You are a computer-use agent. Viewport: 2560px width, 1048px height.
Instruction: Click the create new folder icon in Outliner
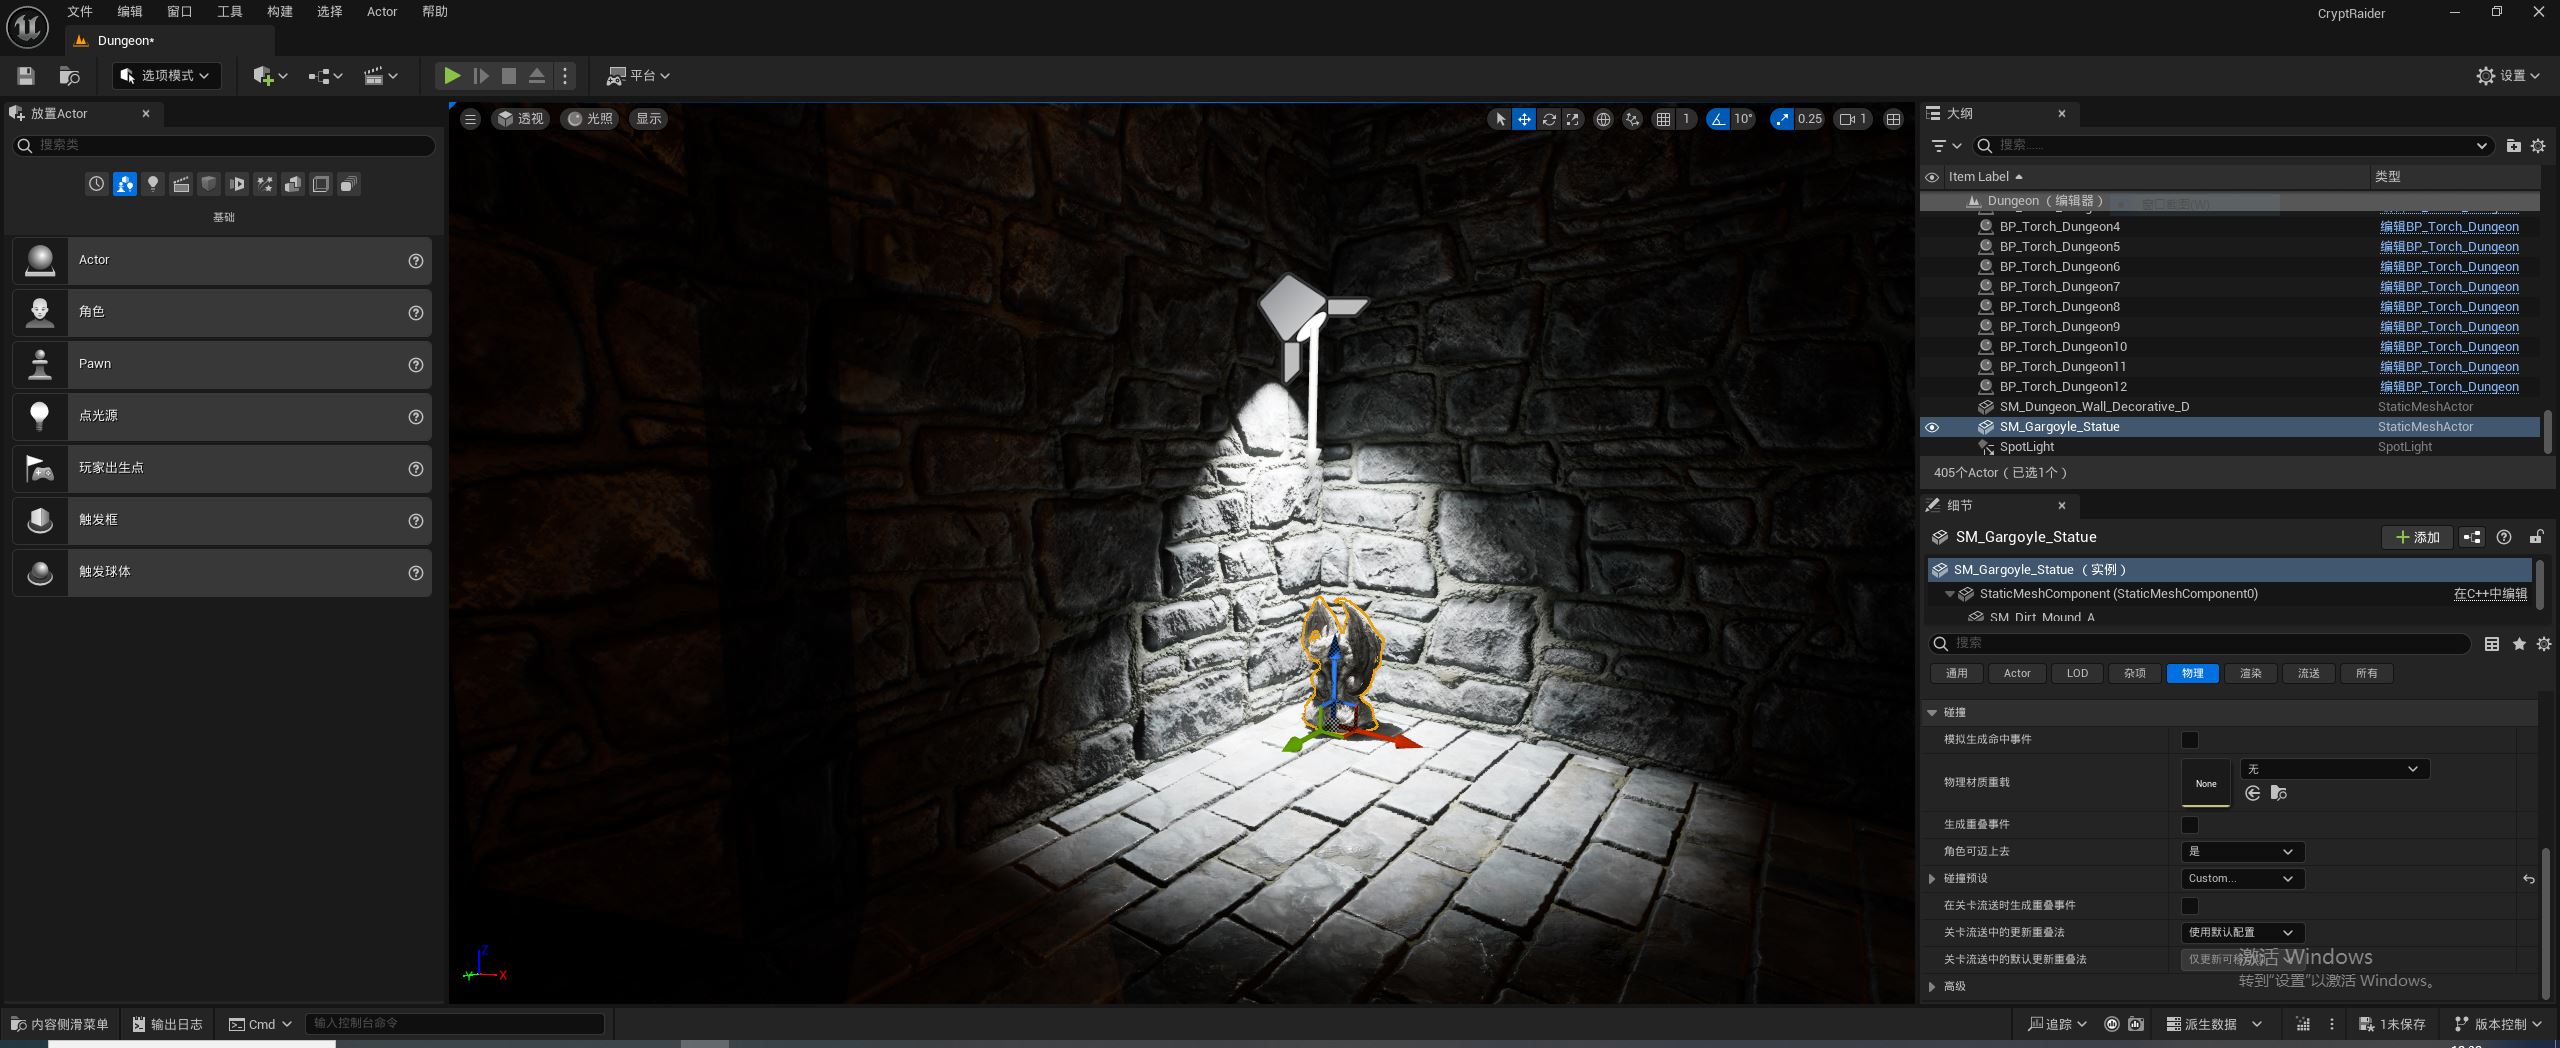[2513, 146]
